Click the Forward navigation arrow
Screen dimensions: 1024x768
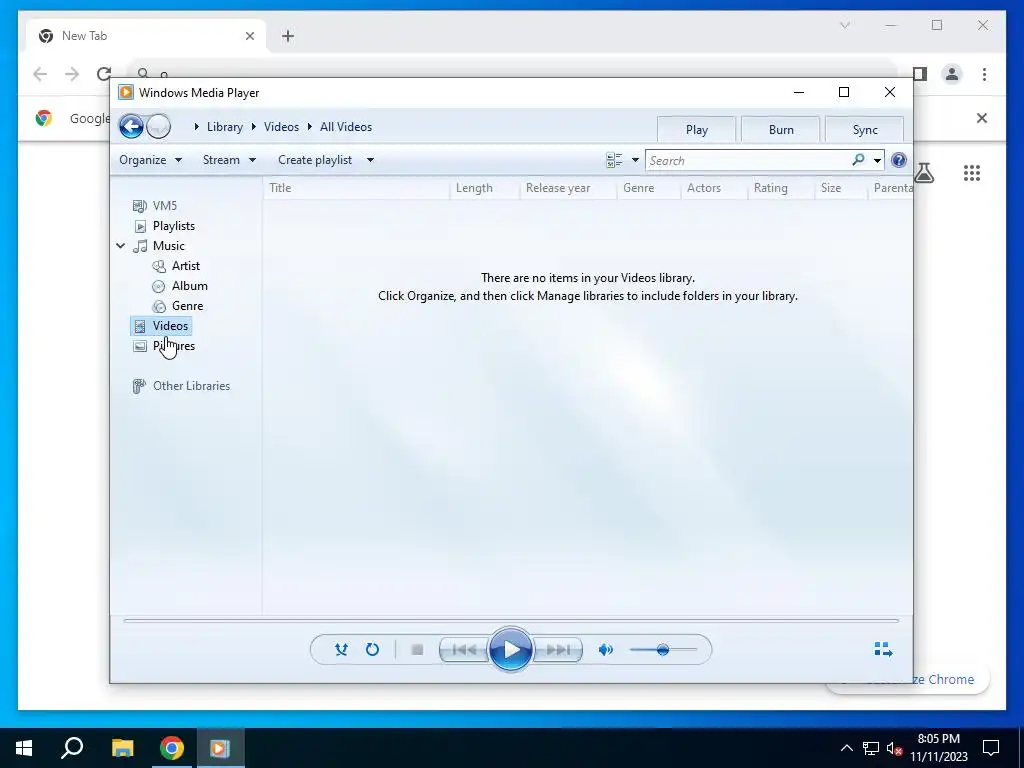pos(159,126)
